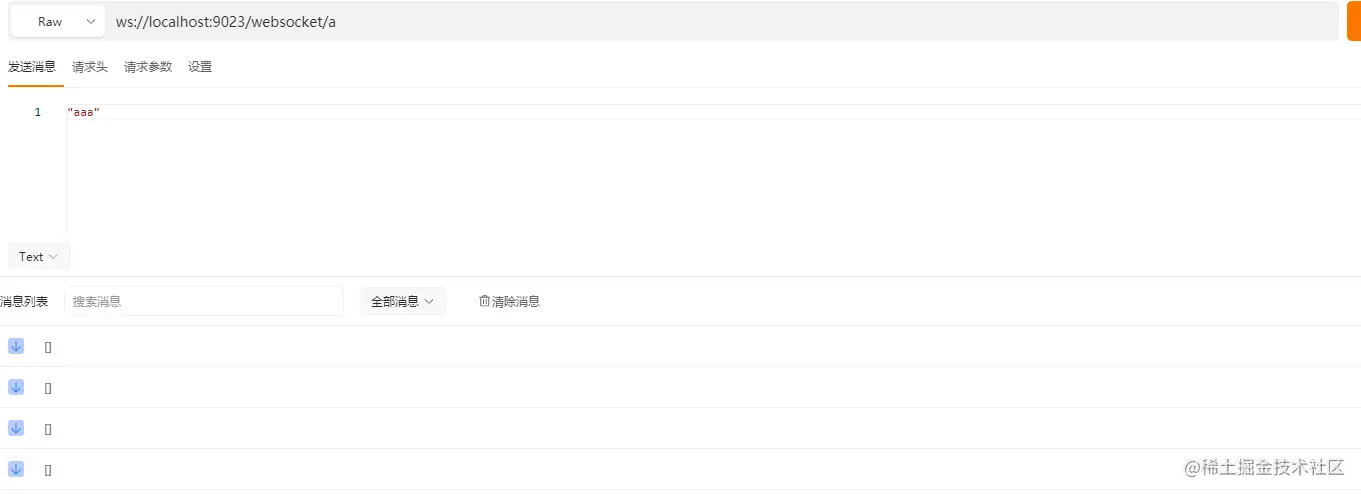Open the 设置 tab

pyautogui.click(x=200, y=67)
